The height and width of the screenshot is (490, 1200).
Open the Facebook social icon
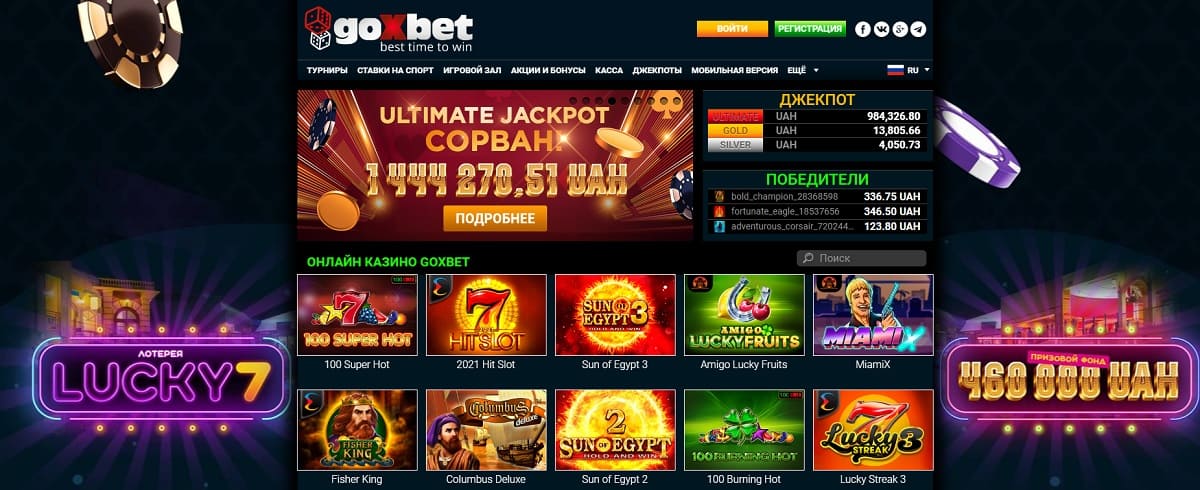tap(863, 29)
